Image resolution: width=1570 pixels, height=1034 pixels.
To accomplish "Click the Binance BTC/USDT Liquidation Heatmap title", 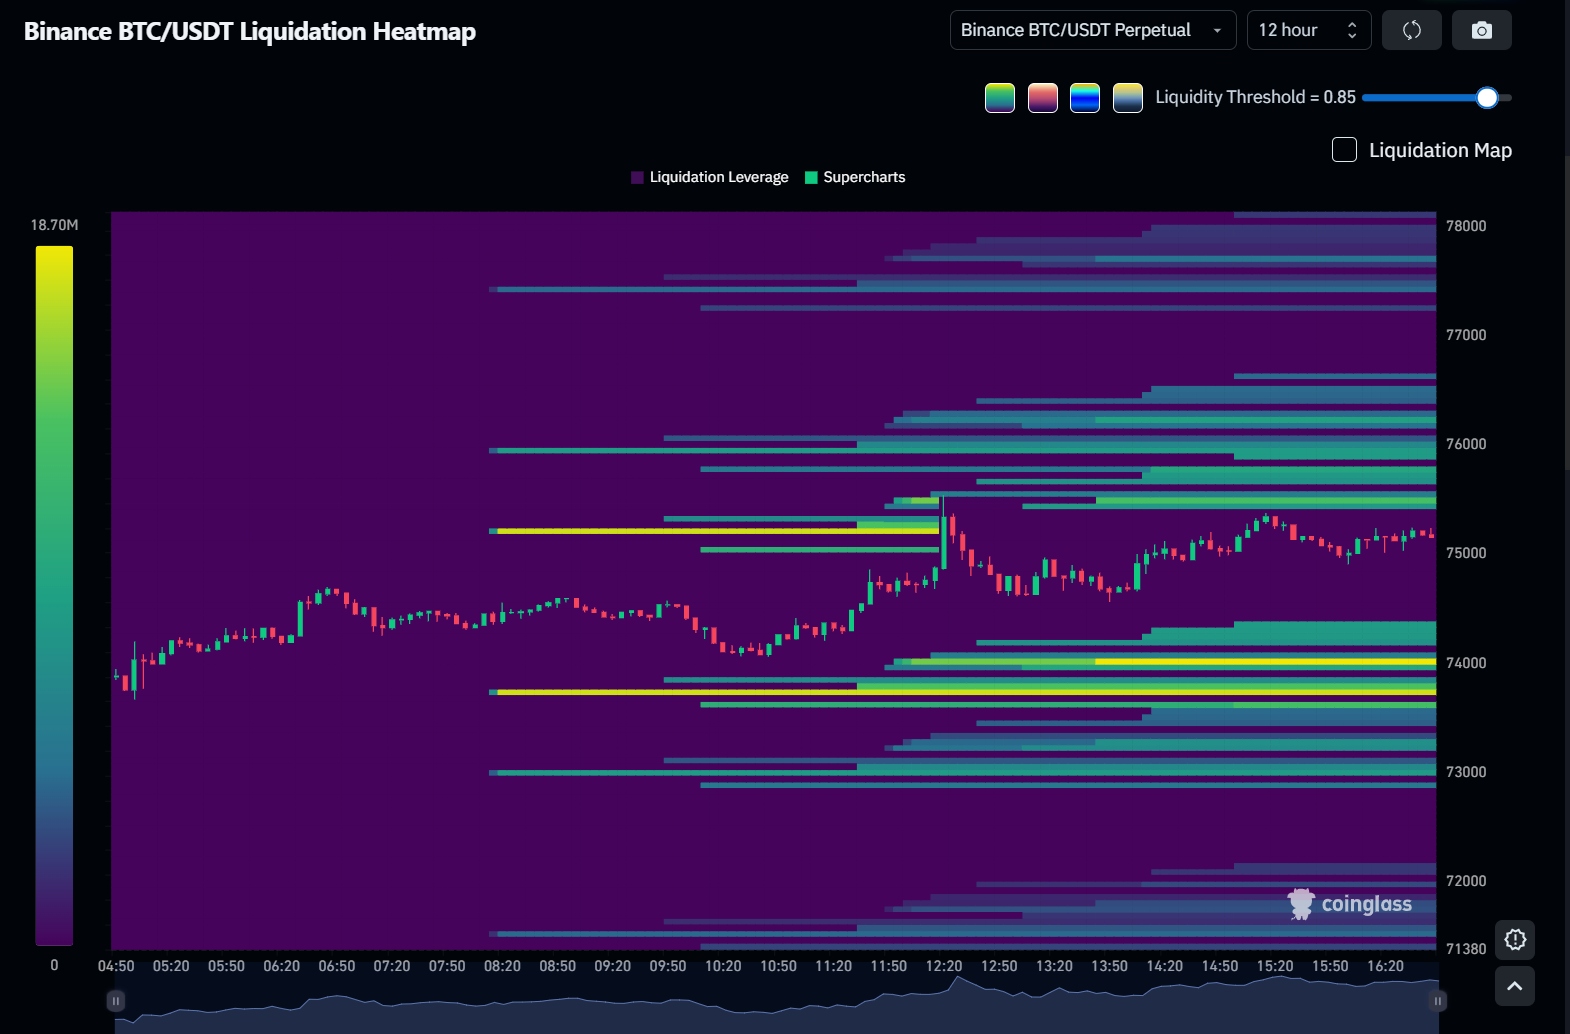I will pos(250,31).
